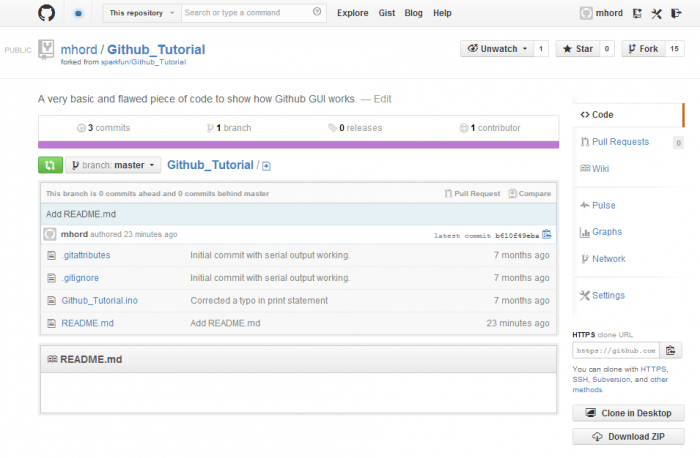Image resolution: width=700 pixels, height=458 pixels.
Task: Open Help in the top navigation
Action: point(442,13)
